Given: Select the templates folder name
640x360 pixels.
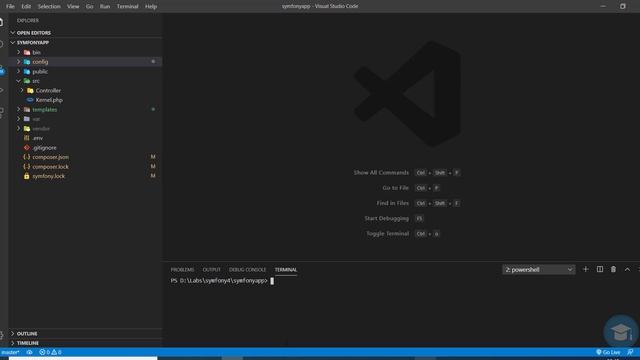Looking at the screenshot, I should click(45, 109).
